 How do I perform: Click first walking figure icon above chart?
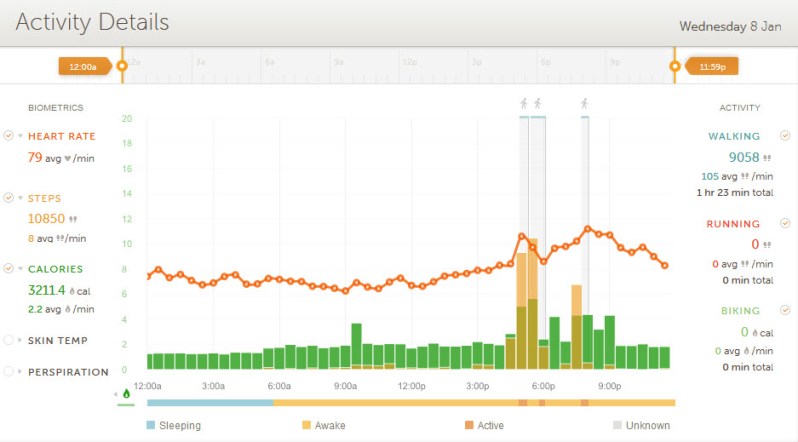(x=523, y=103)
